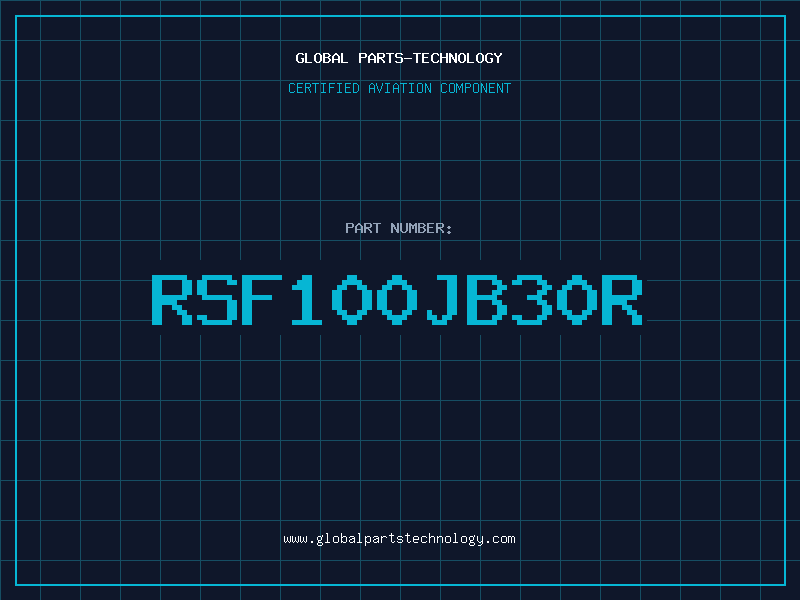This screenshot has height=600, width=800.
Task: Click the PART NUMBER: label
Action: point(398,228)
